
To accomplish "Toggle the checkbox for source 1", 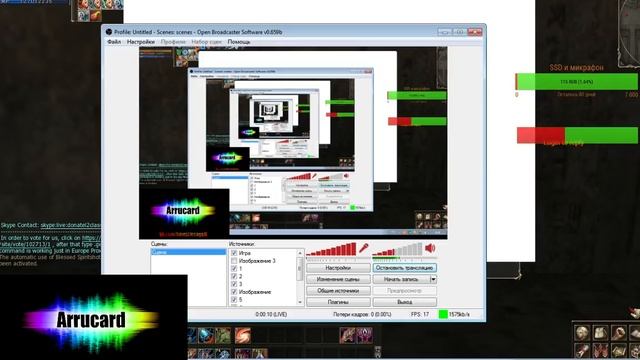I will [x=234, y=269].
